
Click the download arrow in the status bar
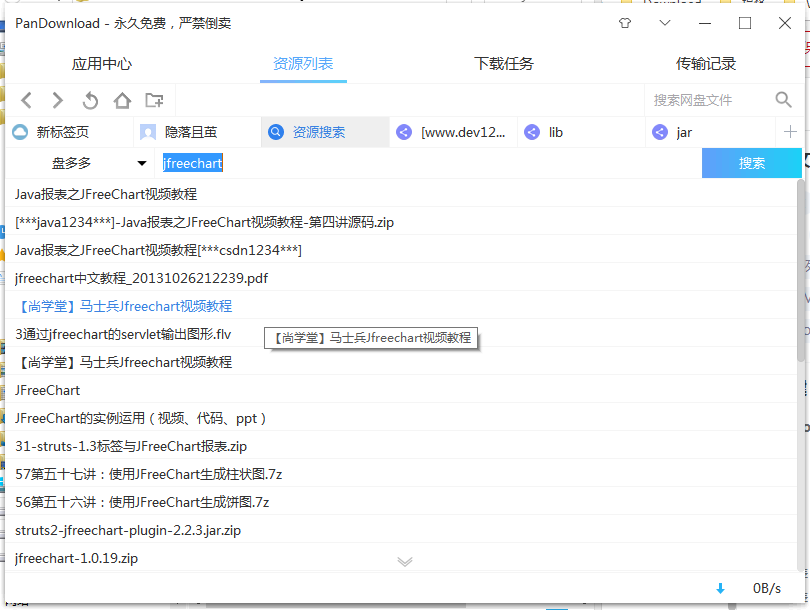[x=720, y=588]
